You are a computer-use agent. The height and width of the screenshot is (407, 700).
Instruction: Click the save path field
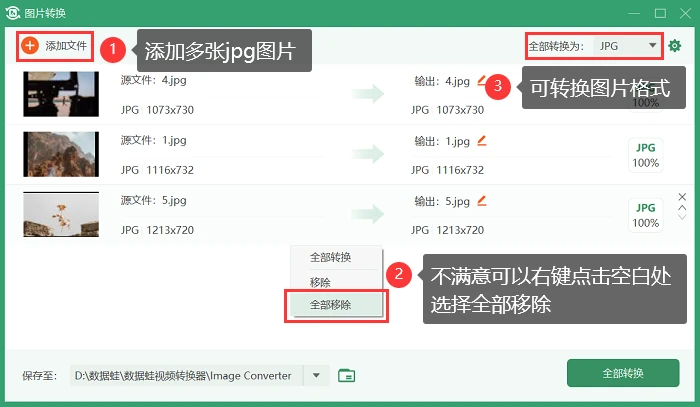click(187, 375)
